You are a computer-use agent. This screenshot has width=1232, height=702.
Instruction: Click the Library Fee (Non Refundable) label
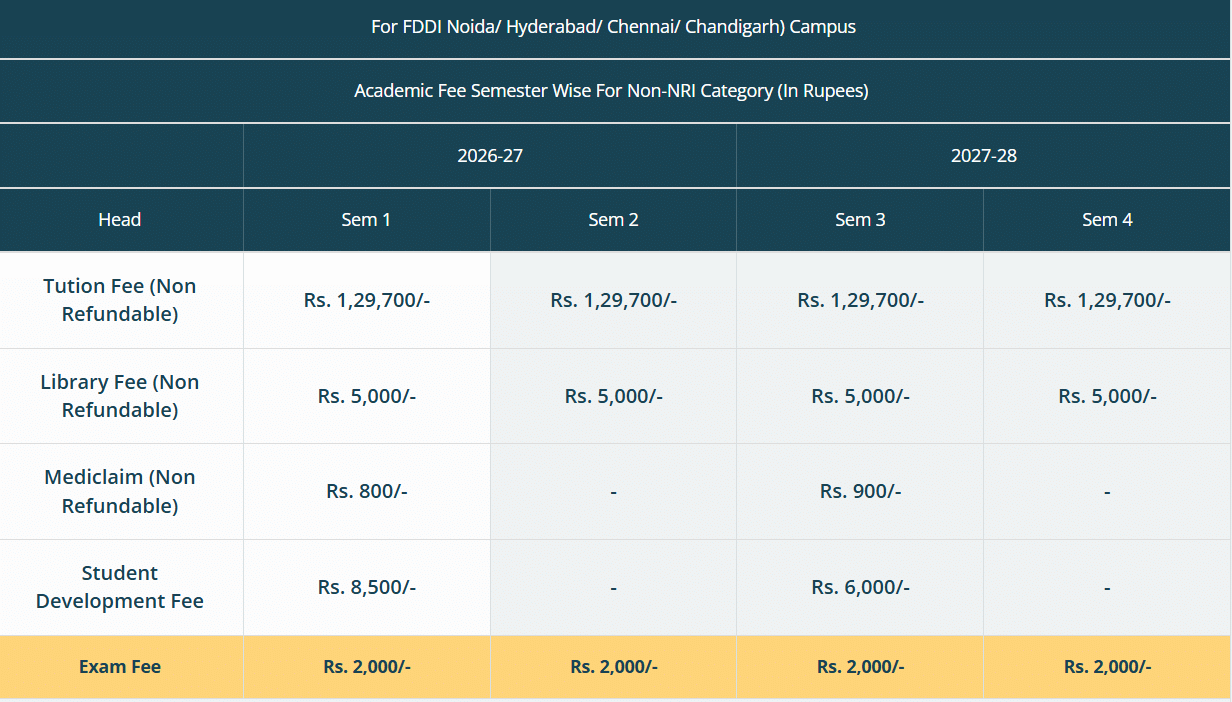point(120,396)
